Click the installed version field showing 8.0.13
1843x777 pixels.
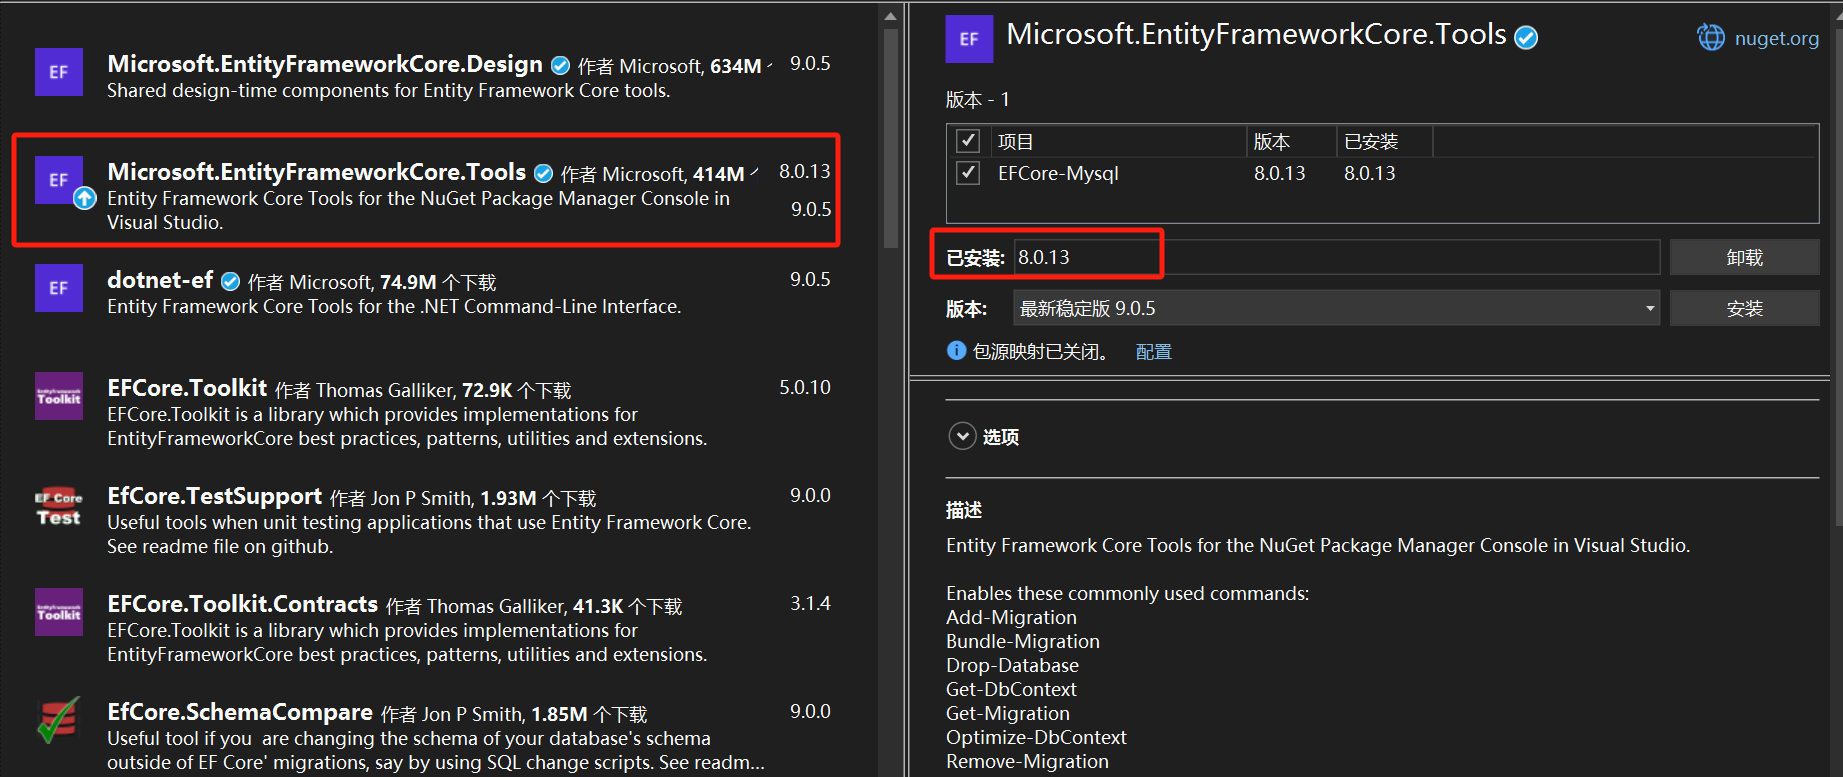(x=1337, y=257)
